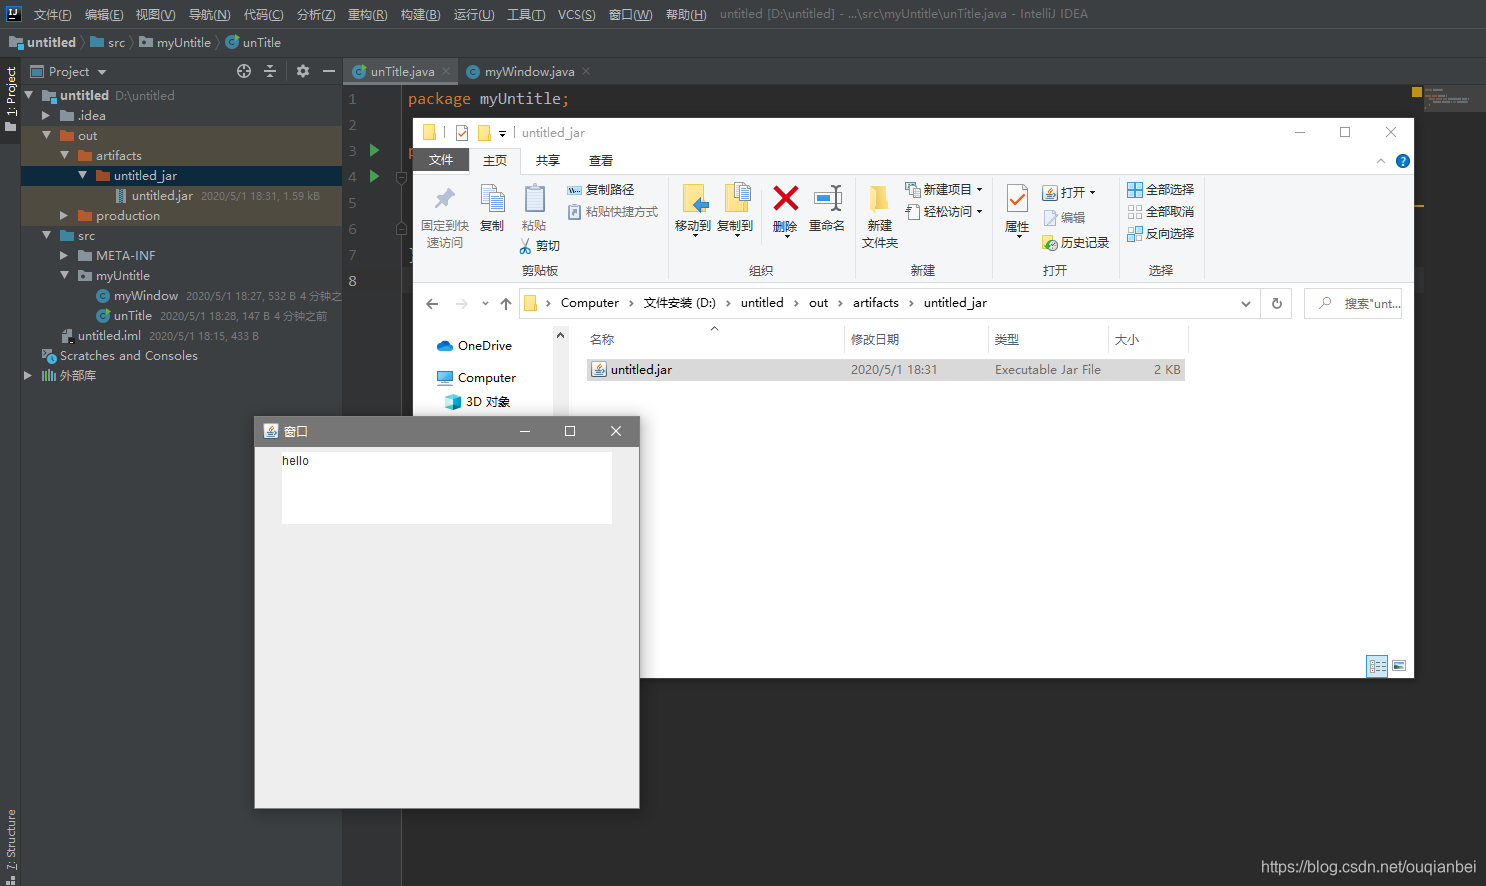Image resolution: width=1486 pixels, height=886 pixels.
Task: Click Explorer up-one-level arrow
Action: point(506,304)
